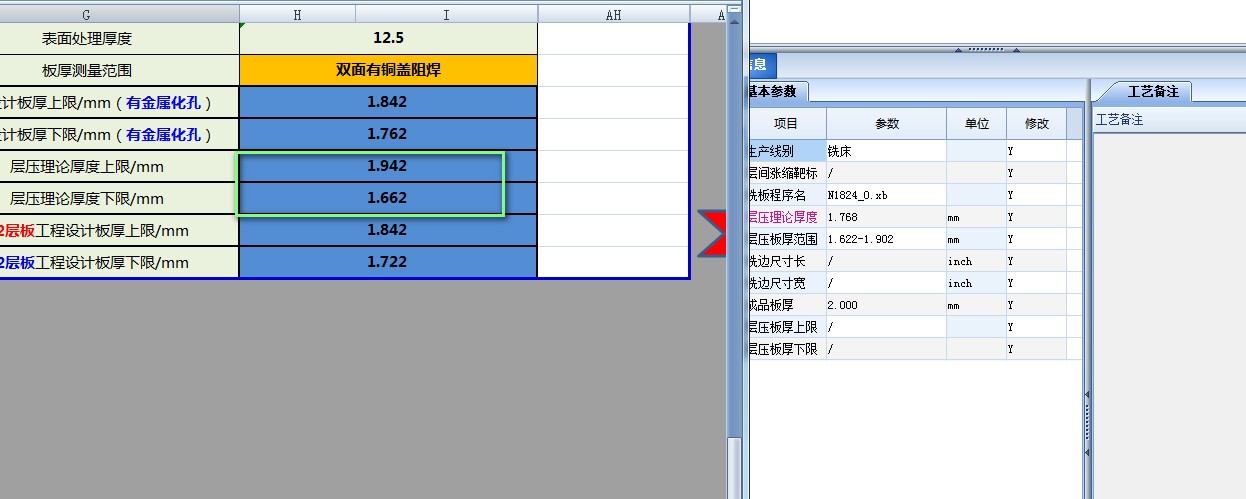Screen dimensions: 1246x499
Task: Click the 单位 column header
Action: pos(976,124)
